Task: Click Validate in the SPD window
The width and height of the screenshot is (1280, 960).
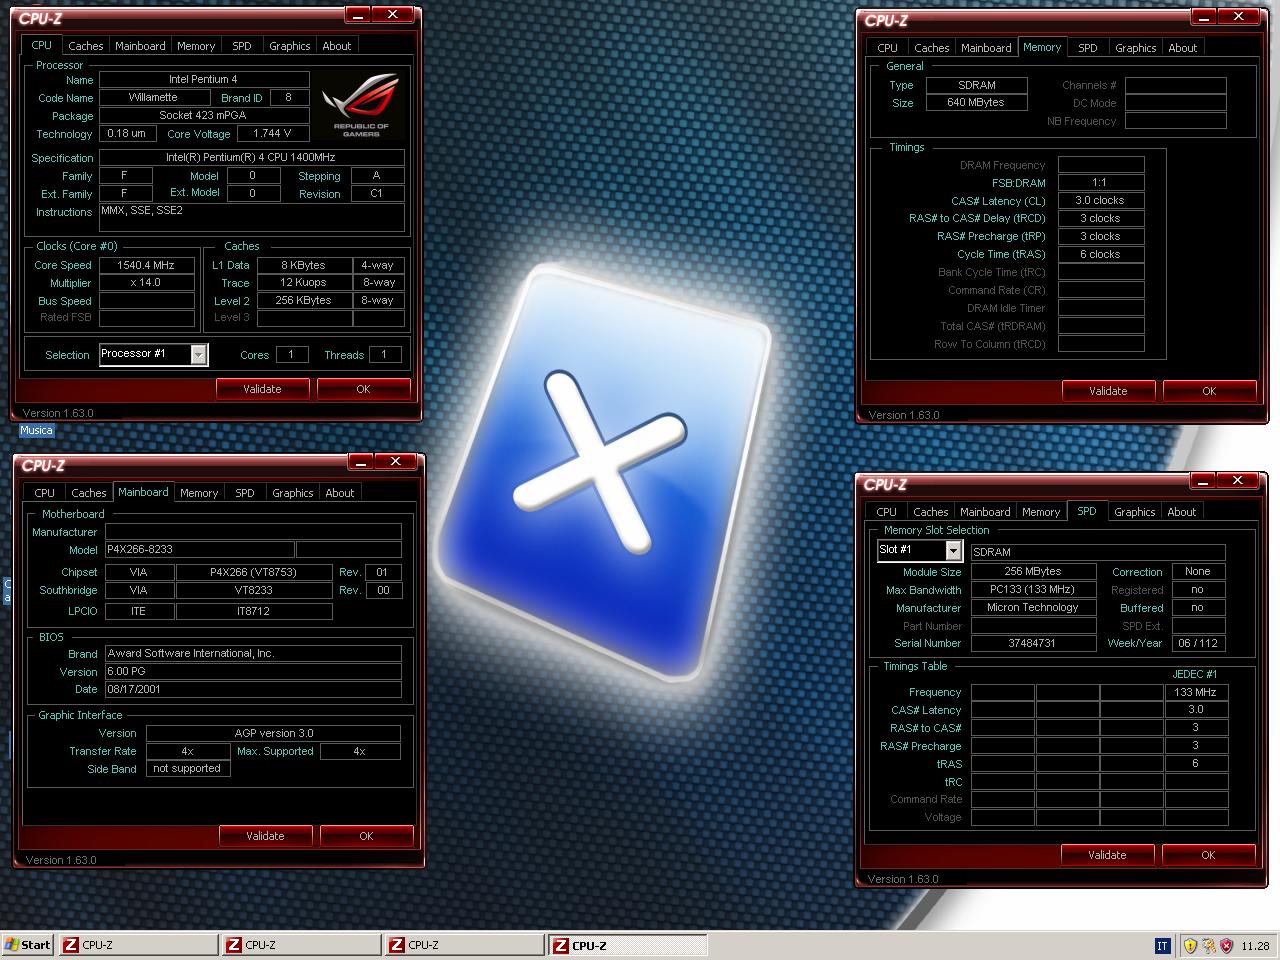Action: (1107, 855)
